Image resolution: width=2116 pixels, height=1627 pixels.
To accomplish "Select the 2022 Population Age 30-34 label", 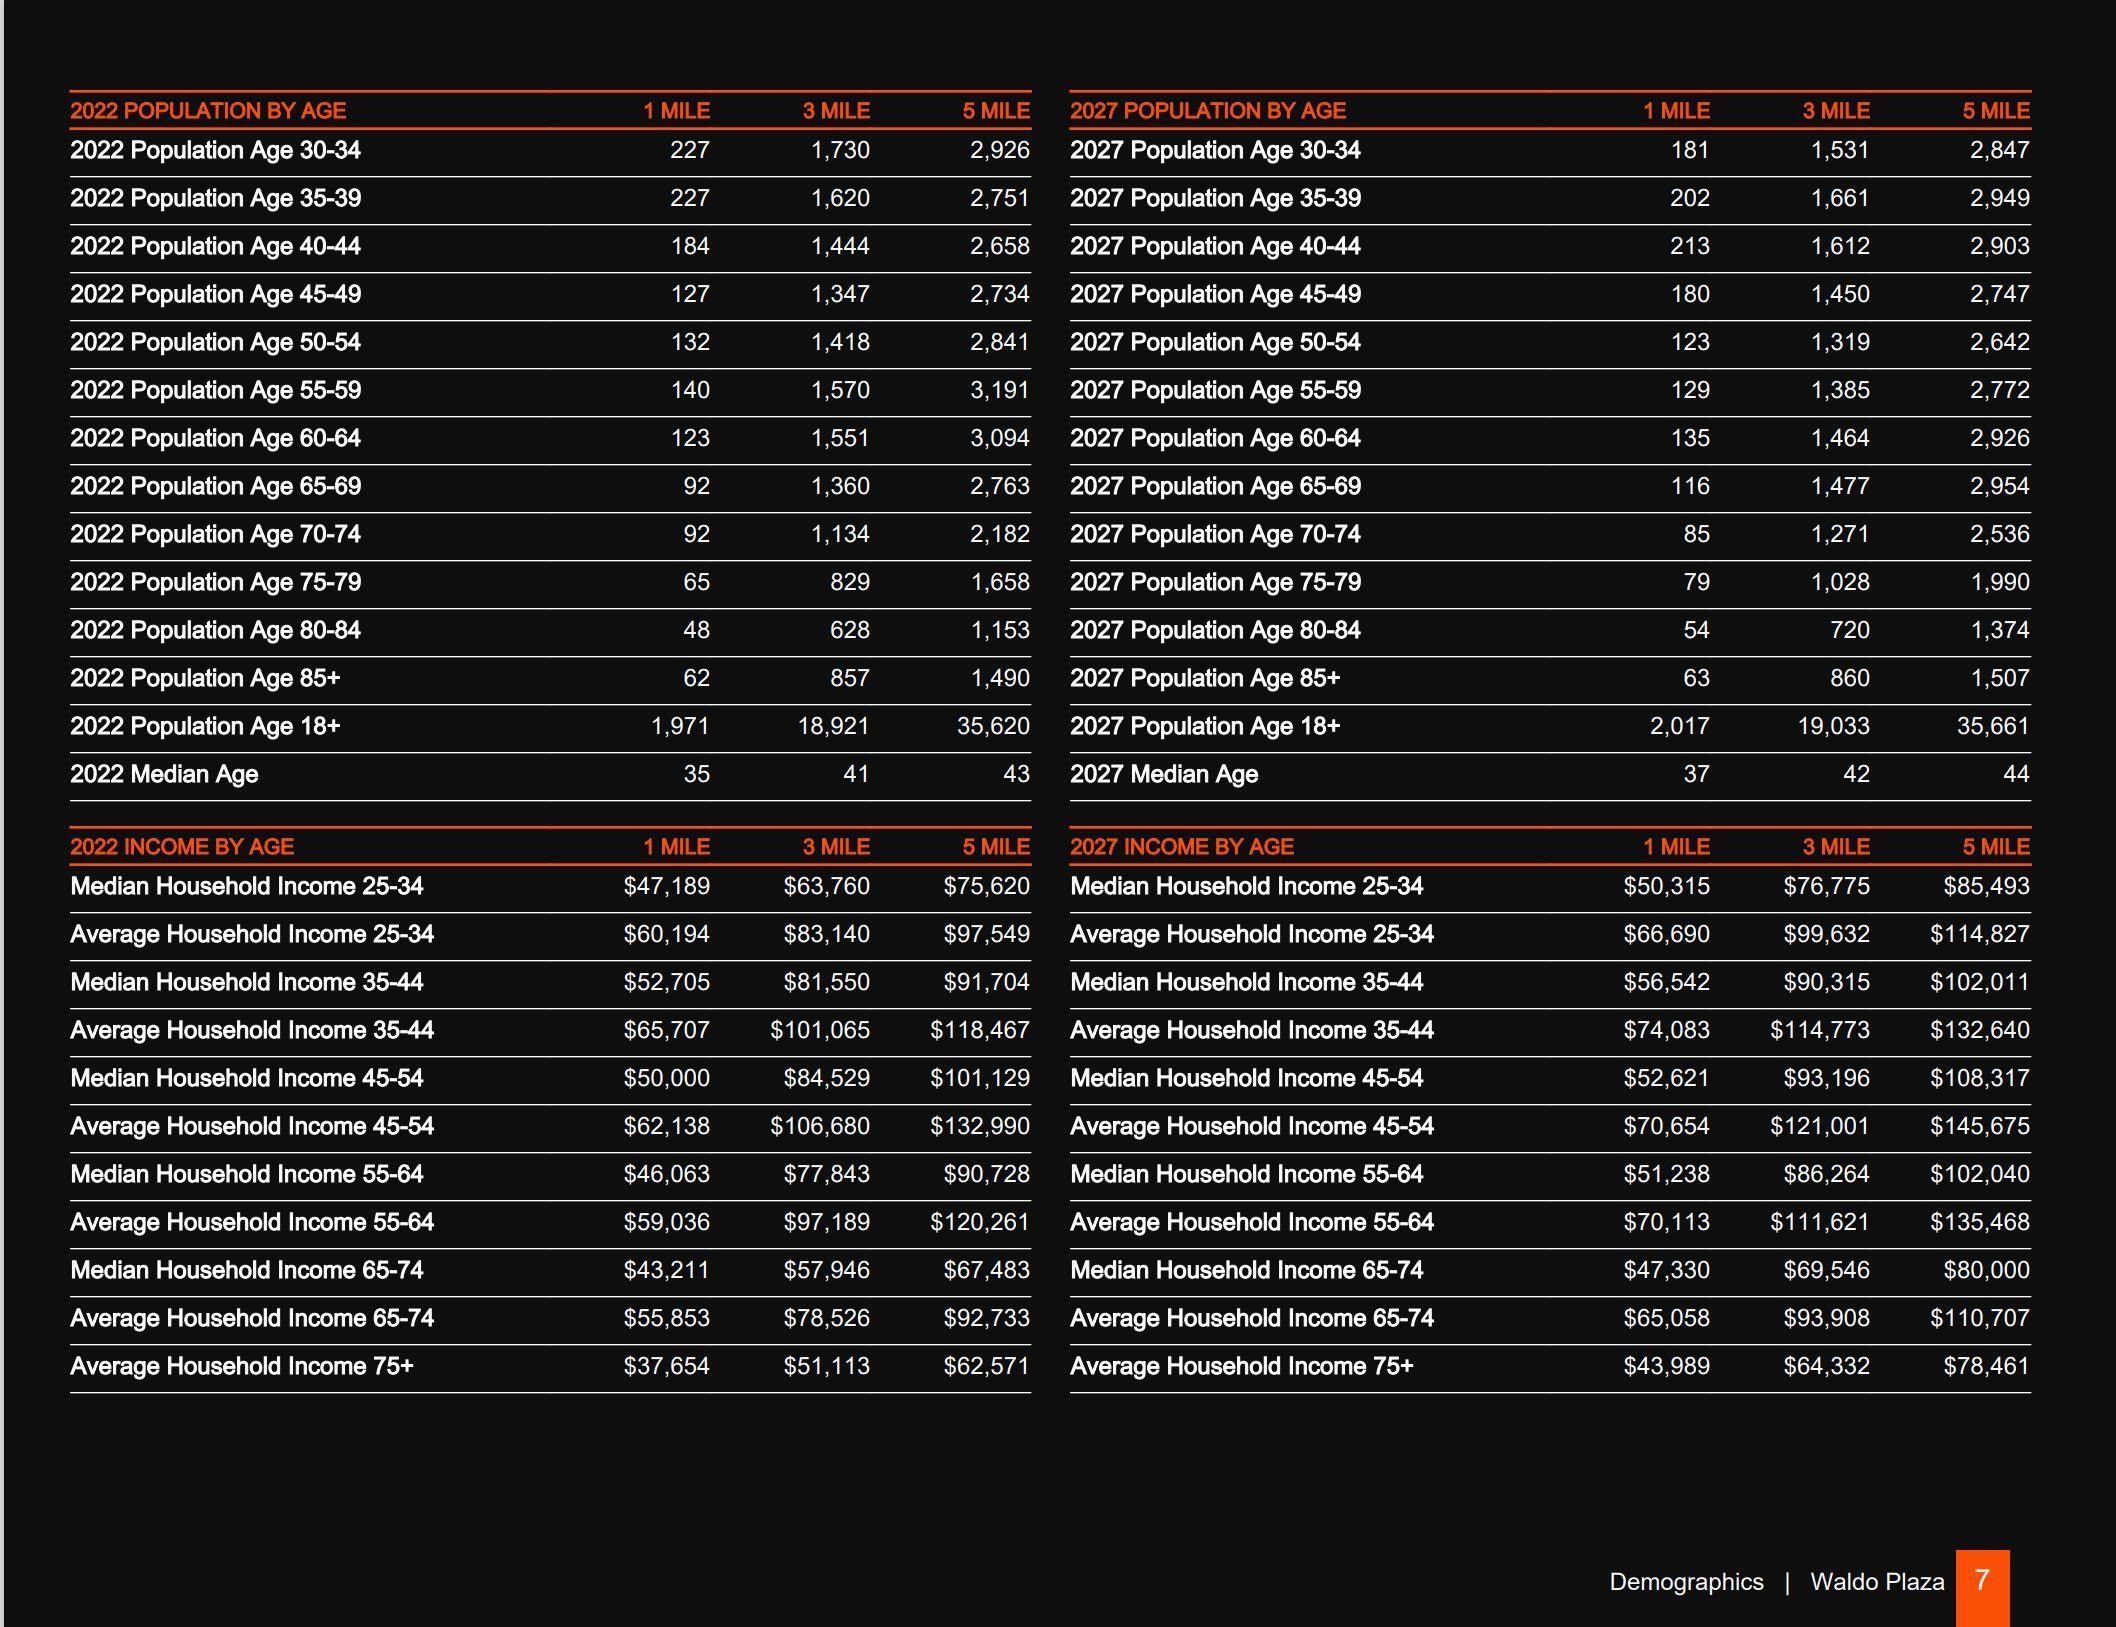I will (x=215, y=150).
